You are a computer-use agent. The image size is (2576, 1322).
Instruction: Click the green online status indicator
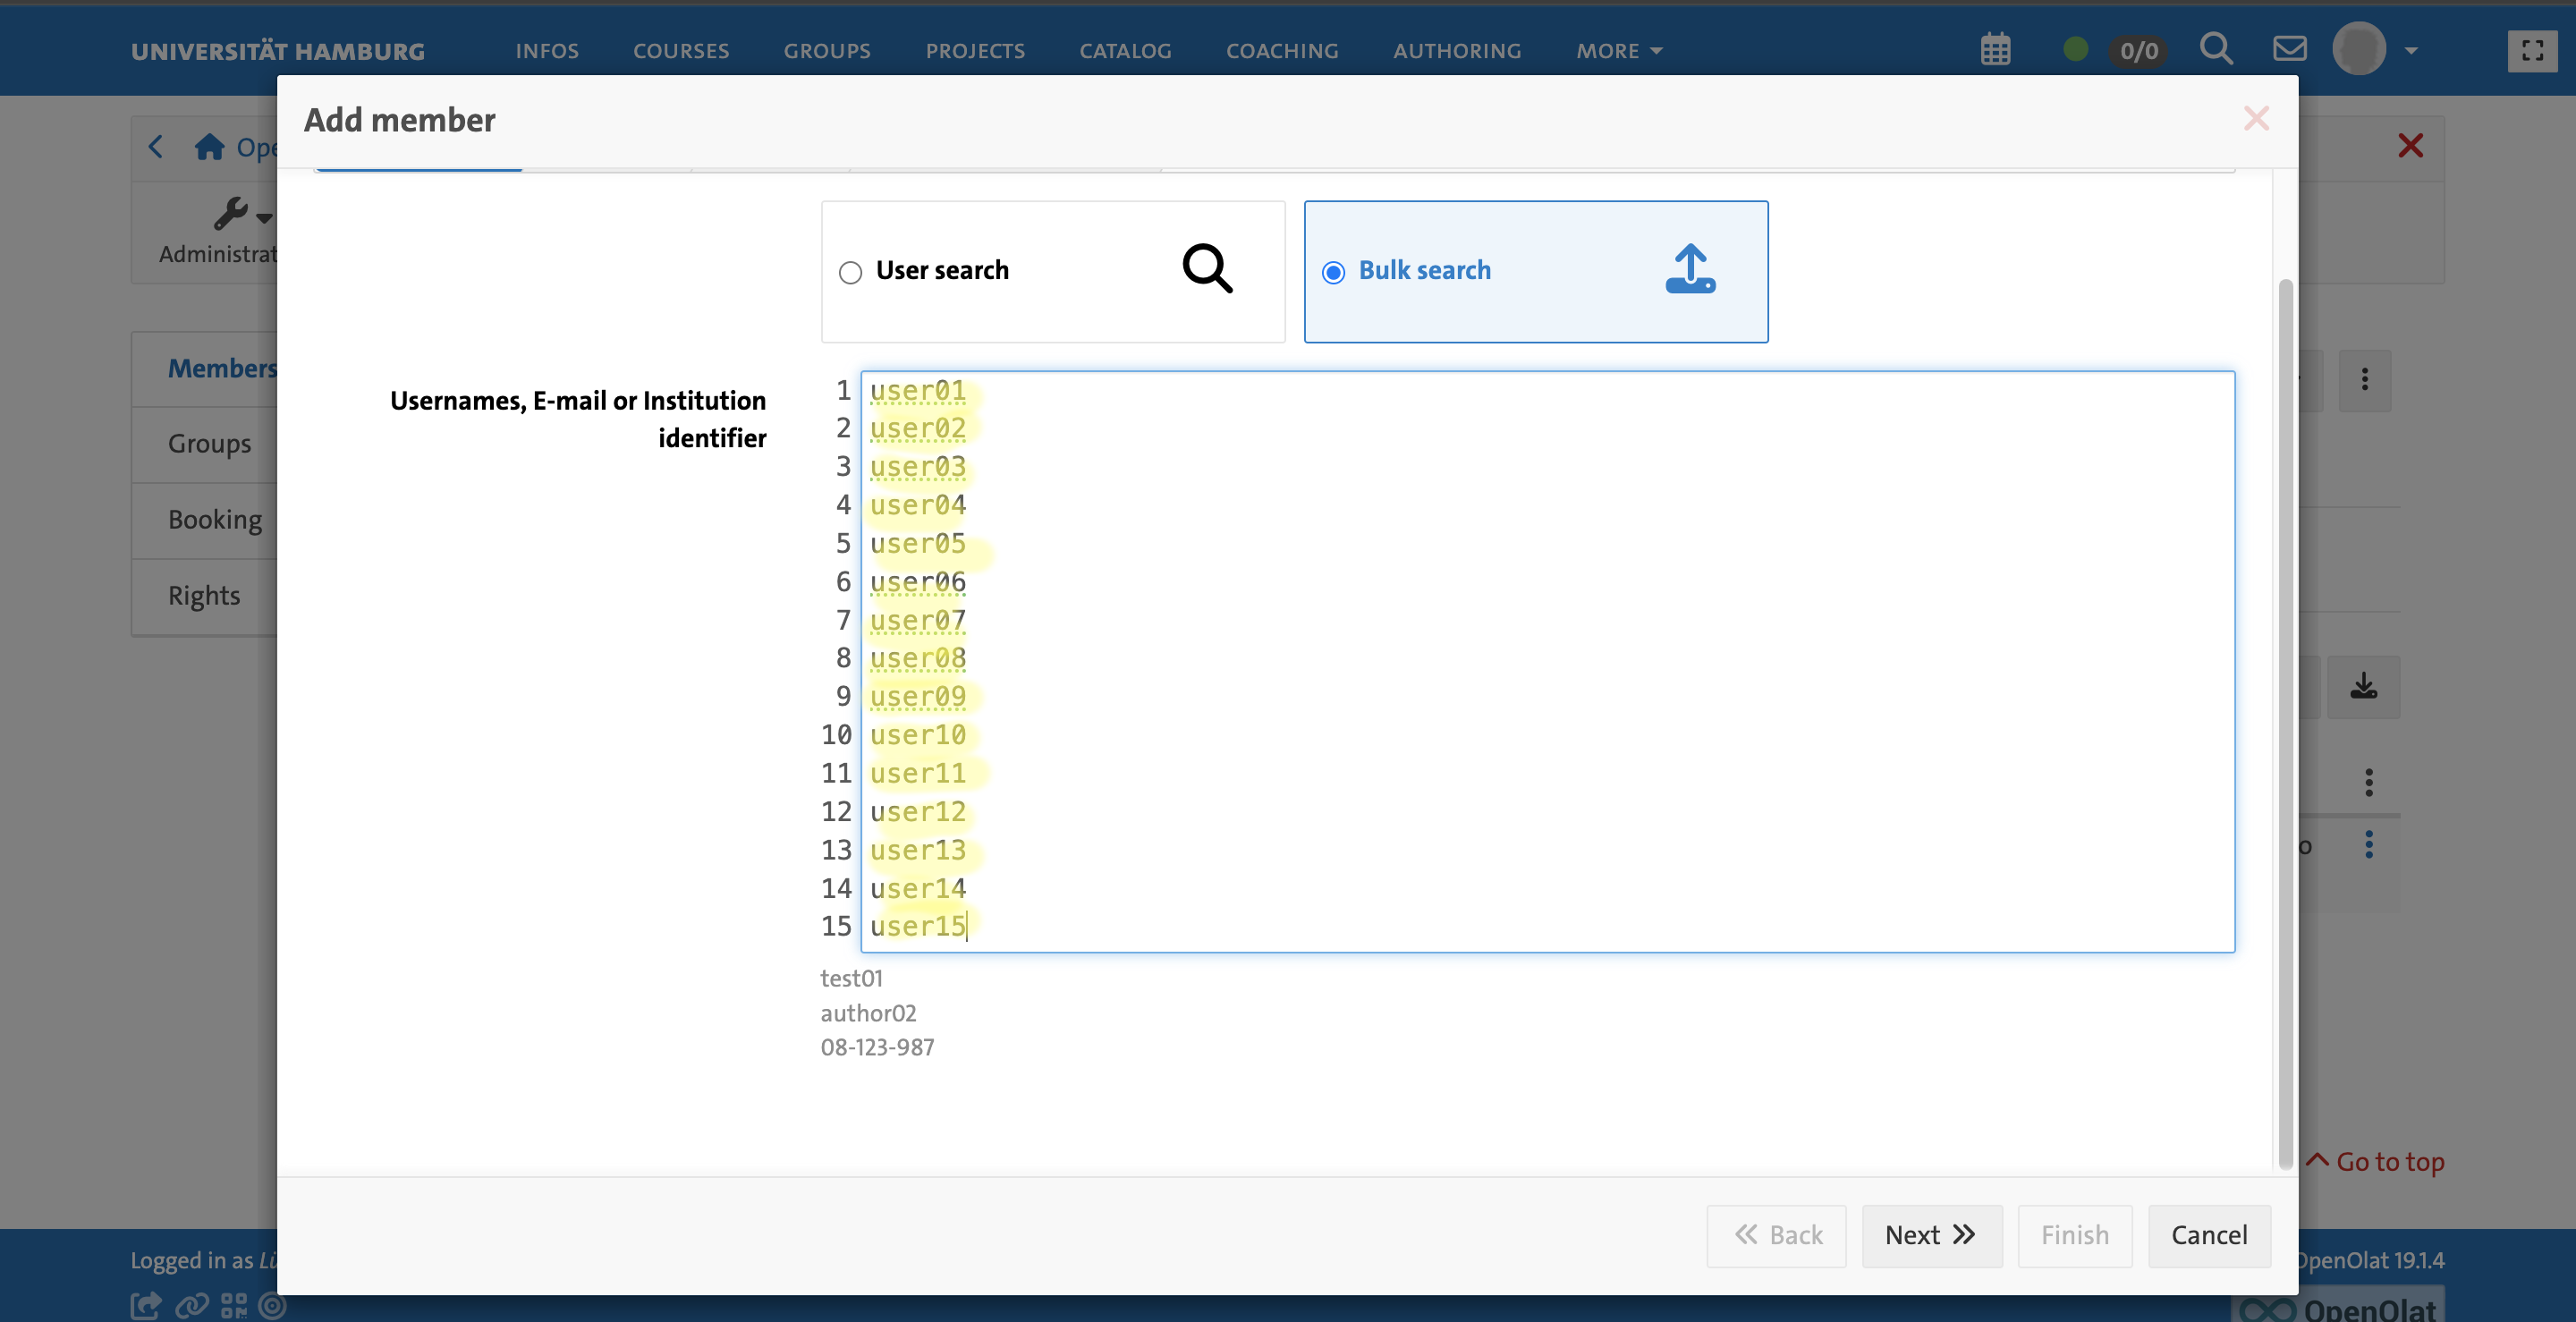click(x=2075, y=49)
